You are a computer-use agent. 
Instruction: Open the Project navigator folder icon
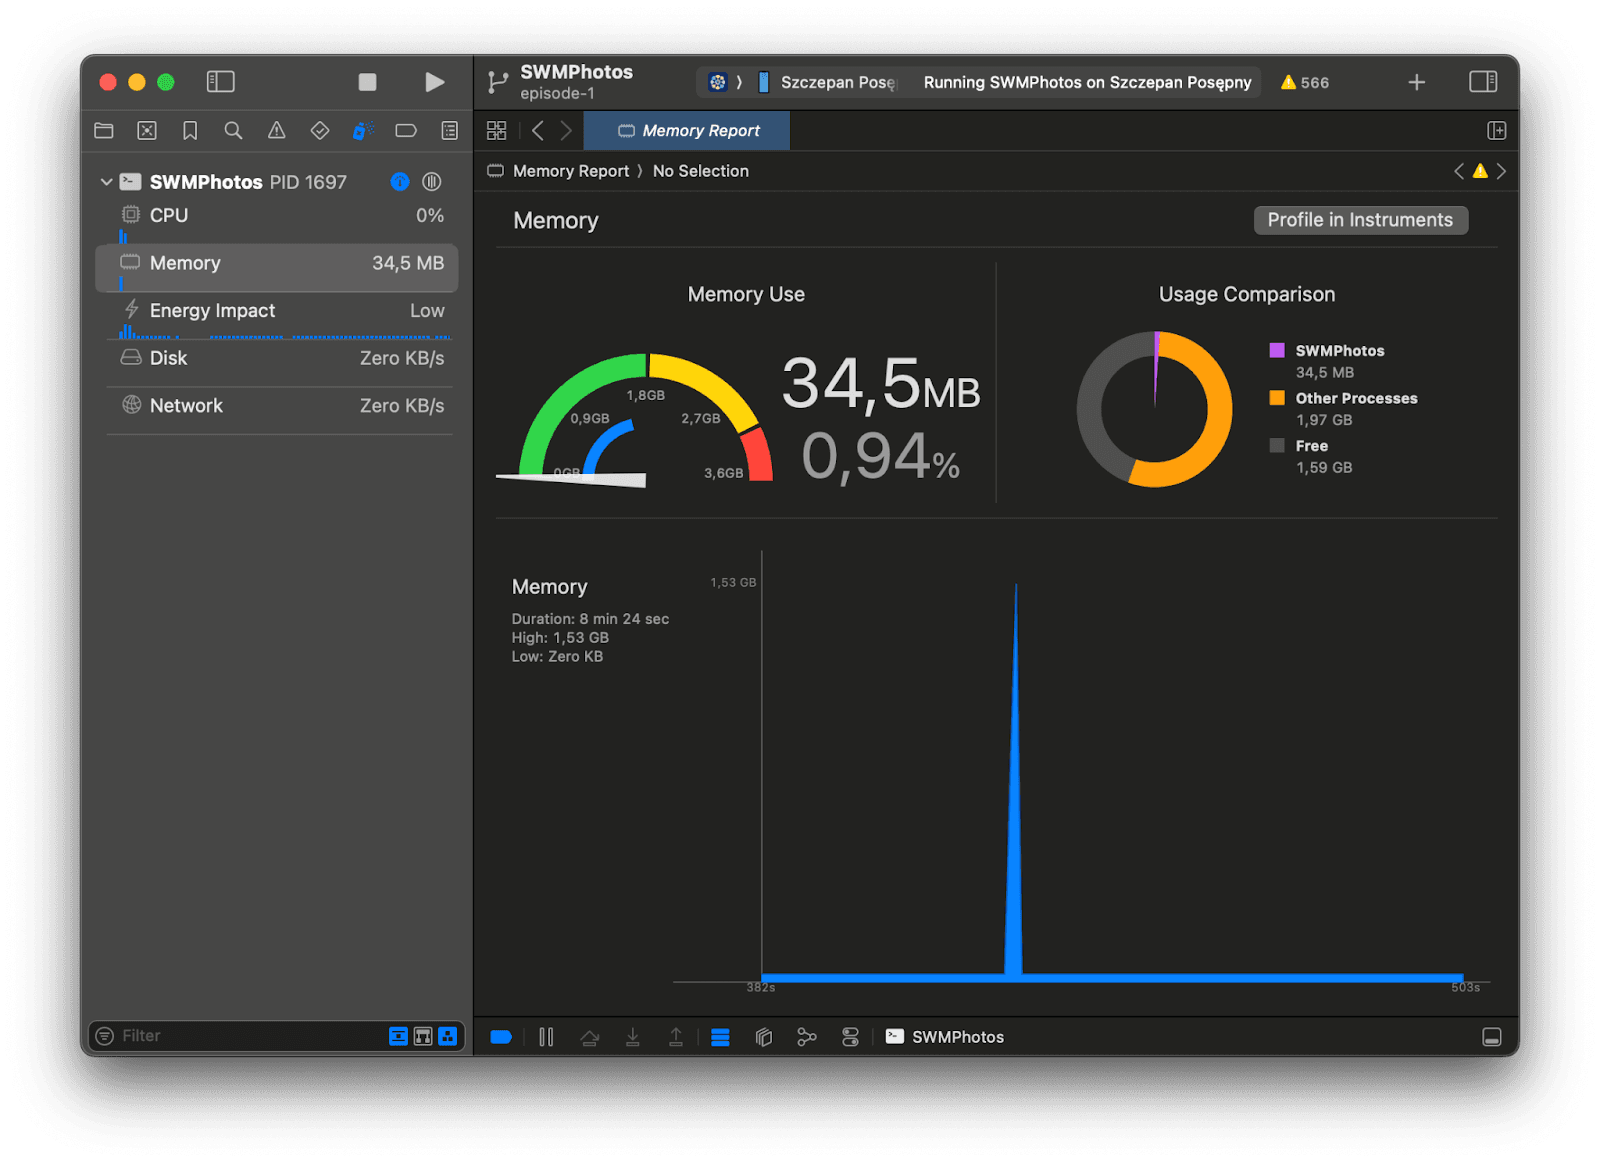coord(104,131)
